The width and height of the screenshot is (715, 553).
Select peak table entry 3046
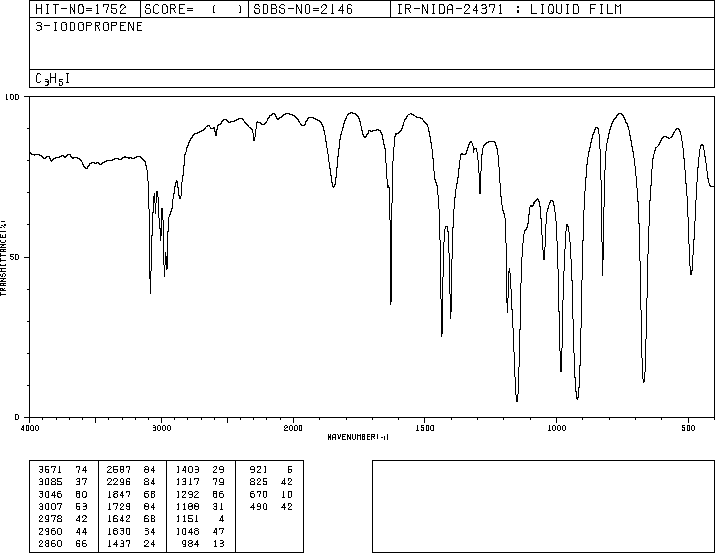[50, 494]
